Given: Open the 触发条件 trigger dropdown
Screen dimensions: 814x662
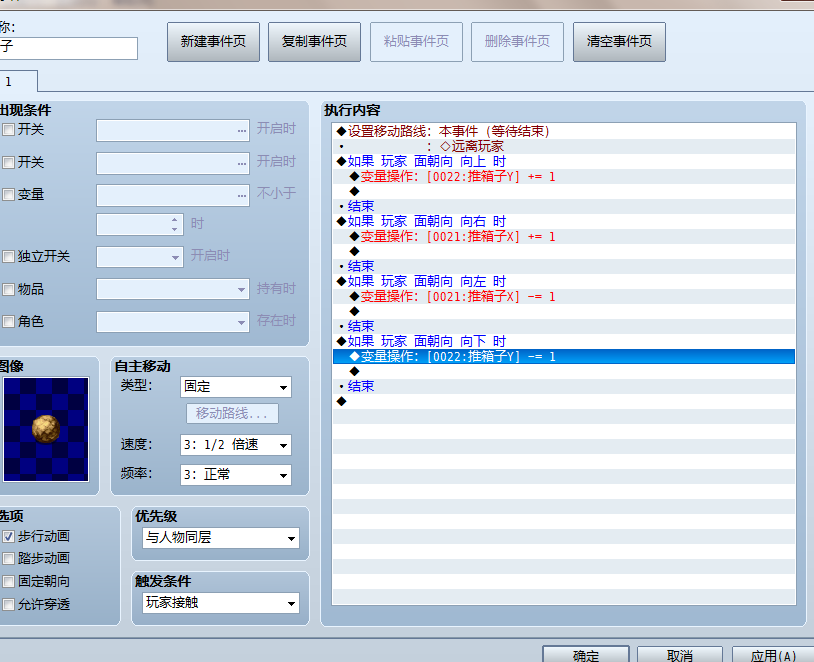Looking at the screenshot, I should point(221,603).
